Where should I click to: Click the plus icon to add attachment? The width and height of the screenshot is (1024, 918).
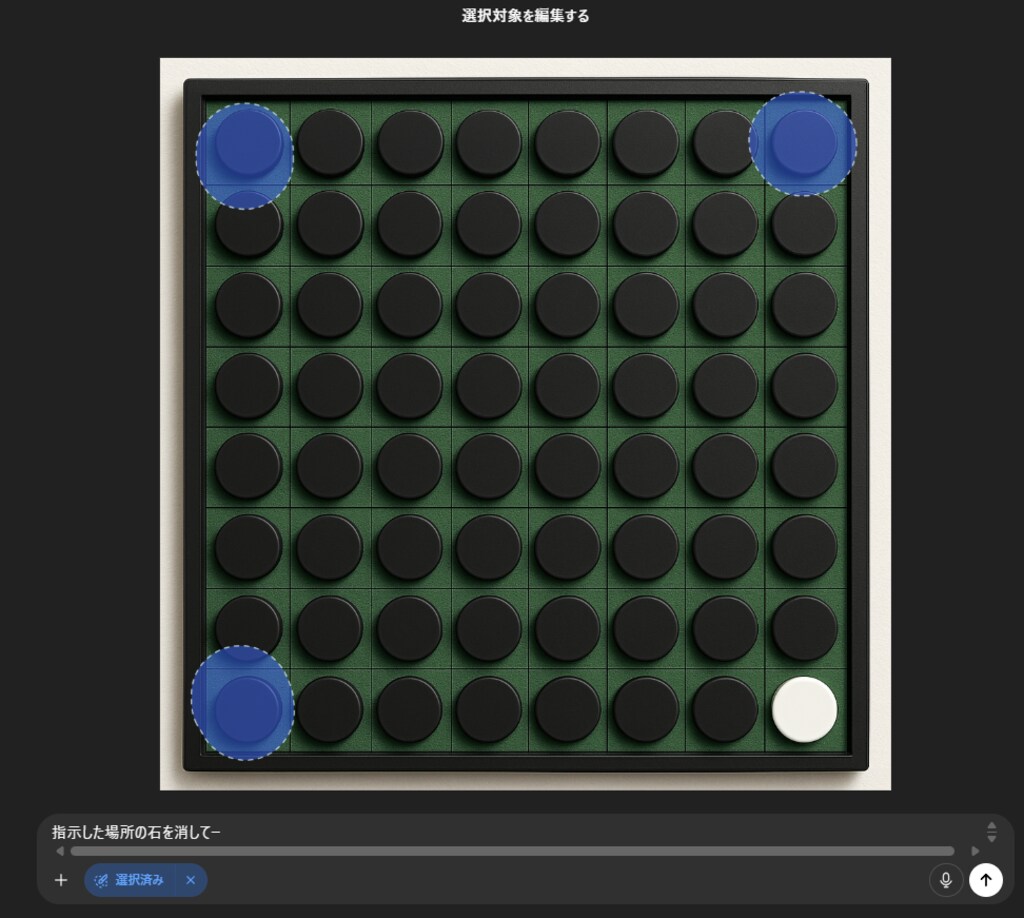pyautogui.click(x=61, y=880)
